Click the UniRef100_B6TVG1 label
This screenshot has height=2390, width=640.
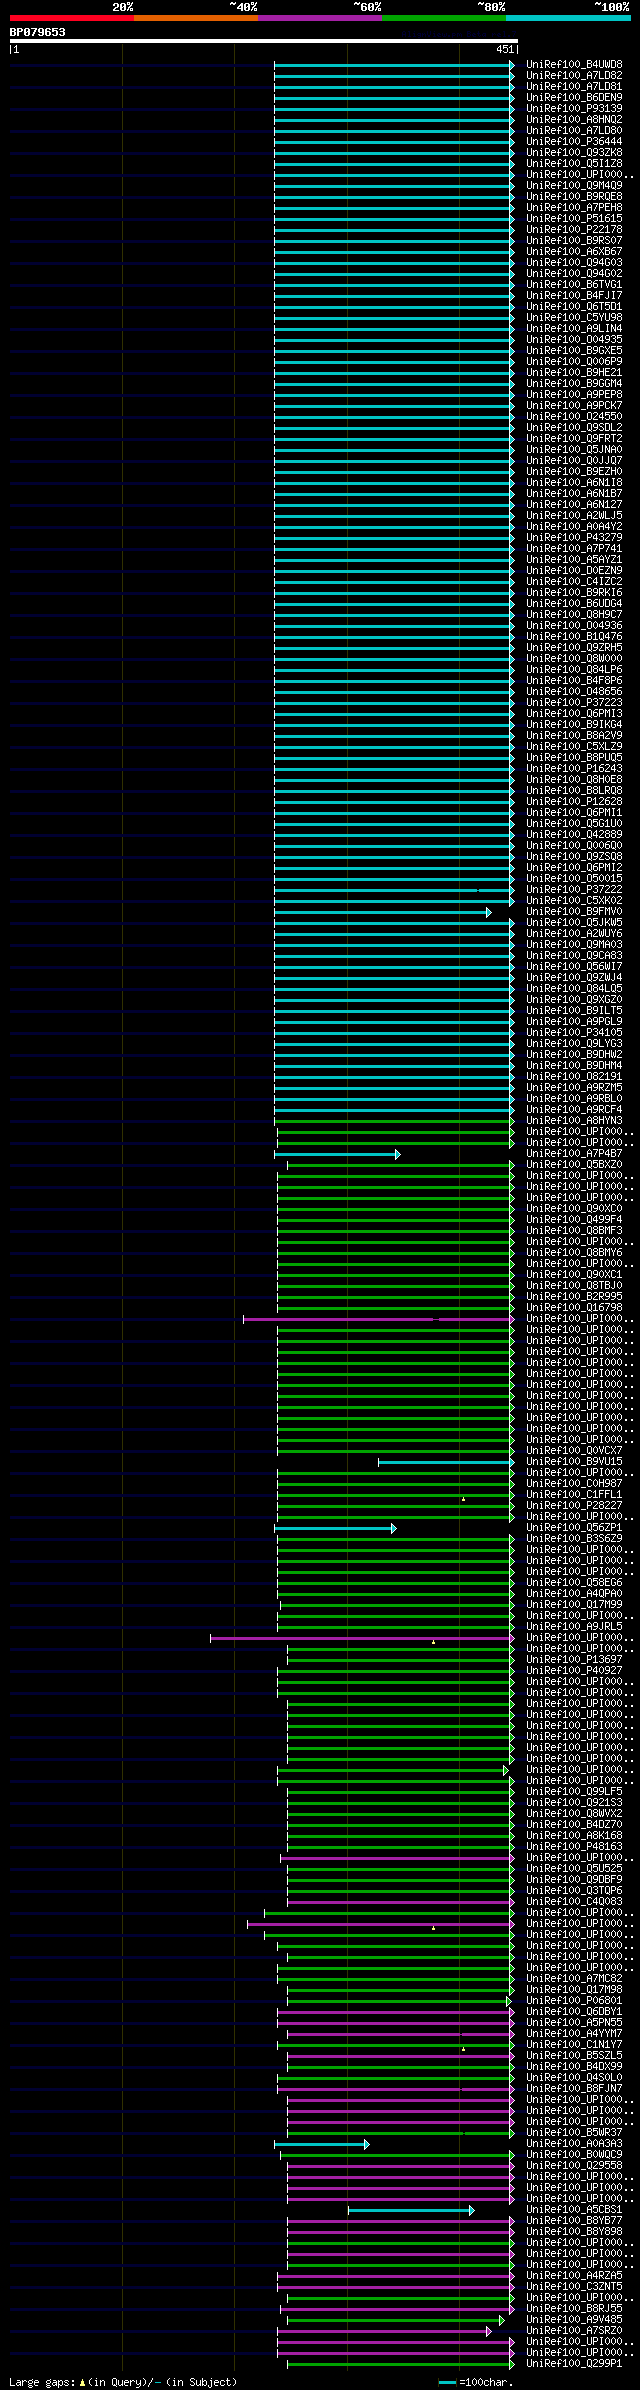pyautogui.click(x=574, y=285)
